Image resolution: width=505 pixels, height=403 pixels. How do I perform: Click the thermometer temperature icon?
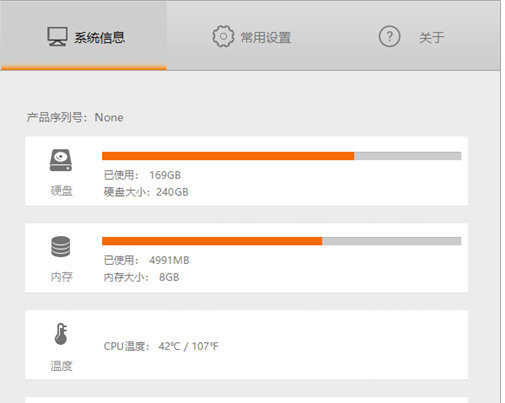click(x=61, y=334)
